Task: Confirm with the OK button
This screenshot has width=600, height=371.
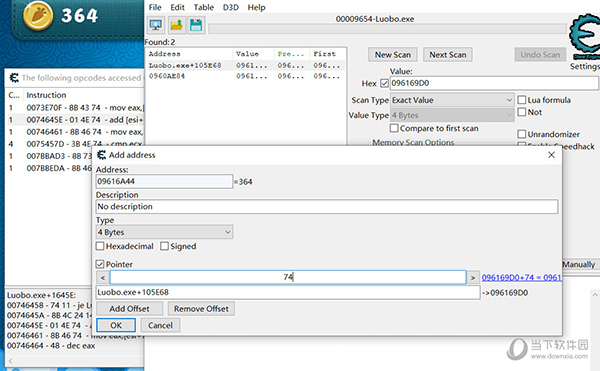Action: tap(116, 325)
